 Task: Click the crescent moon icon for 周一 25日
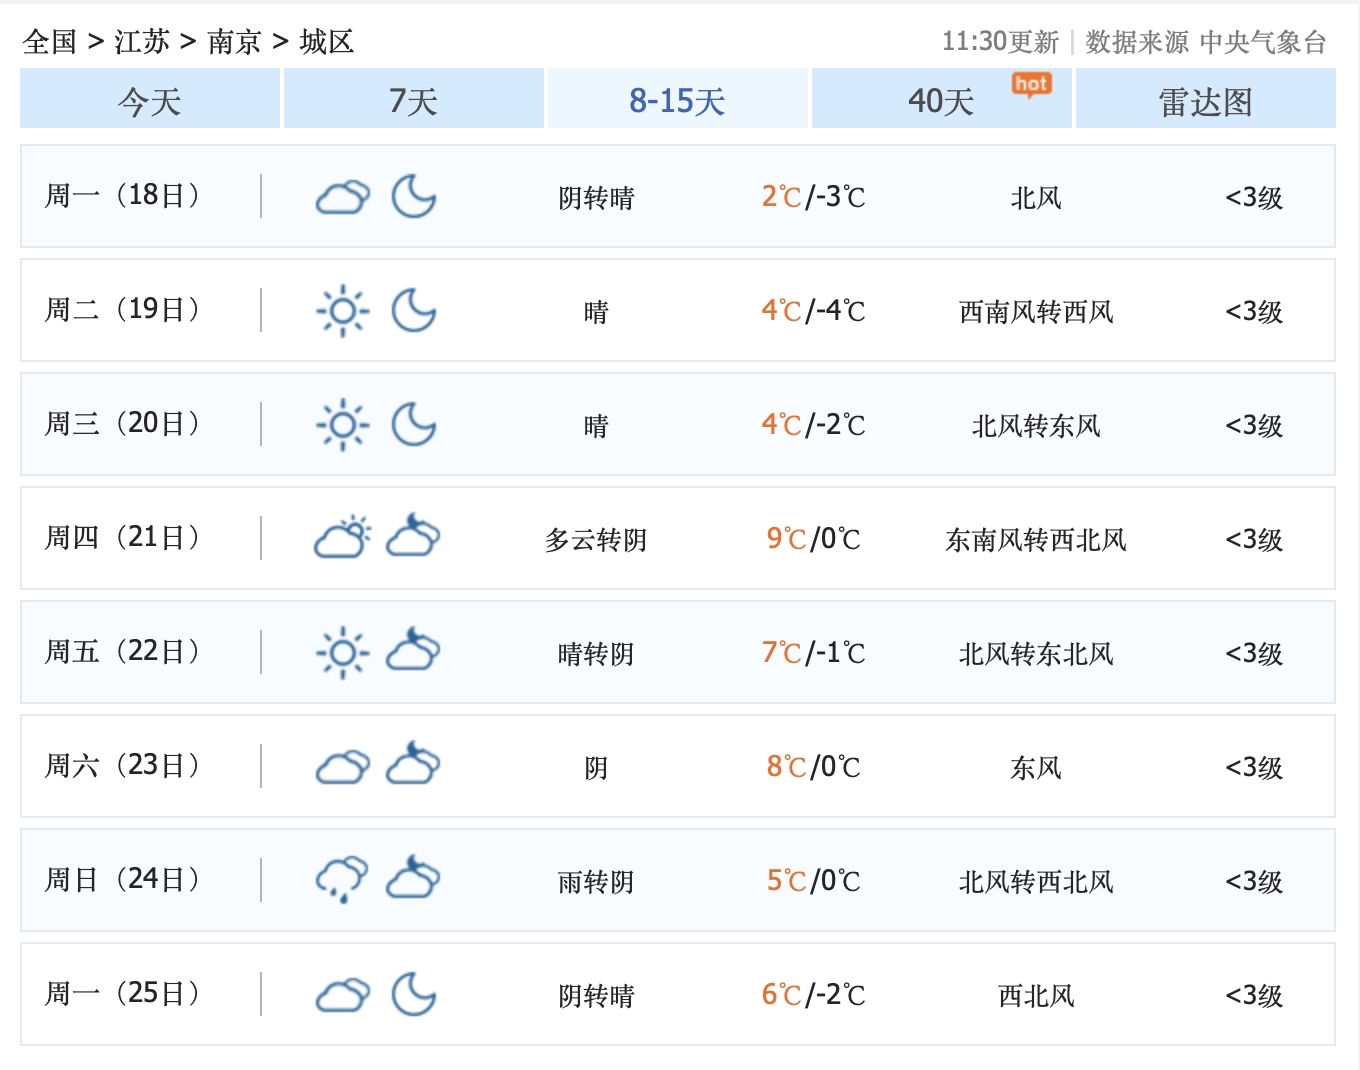click(x=413, y=994)
